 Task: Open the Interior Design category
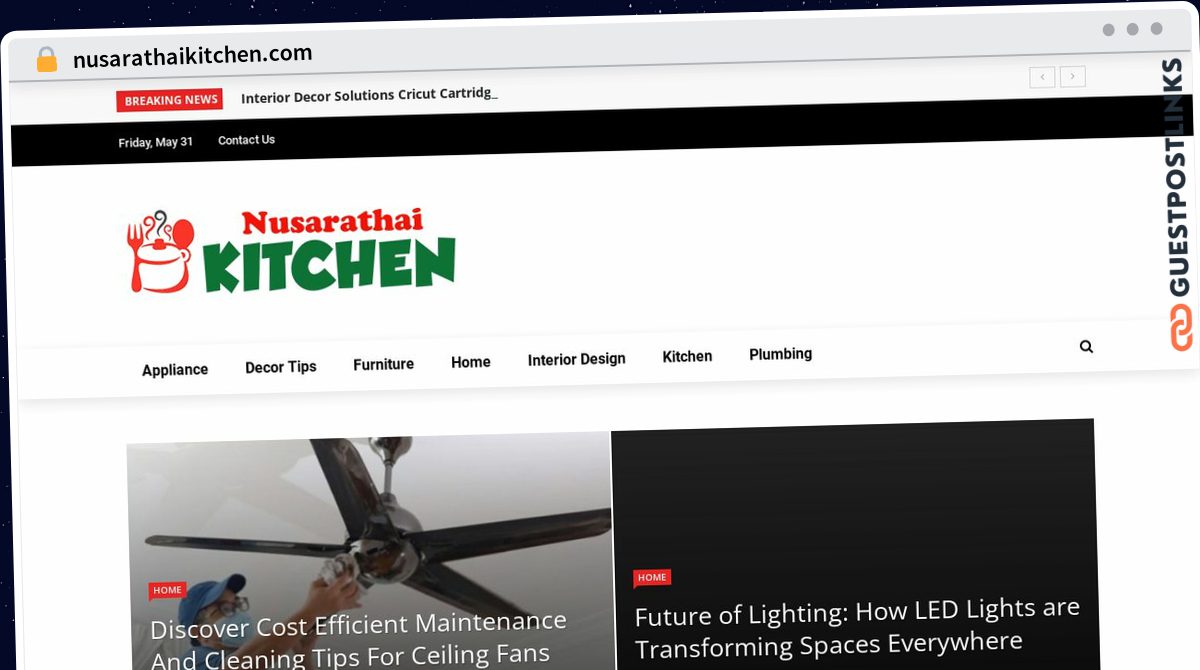576,359
